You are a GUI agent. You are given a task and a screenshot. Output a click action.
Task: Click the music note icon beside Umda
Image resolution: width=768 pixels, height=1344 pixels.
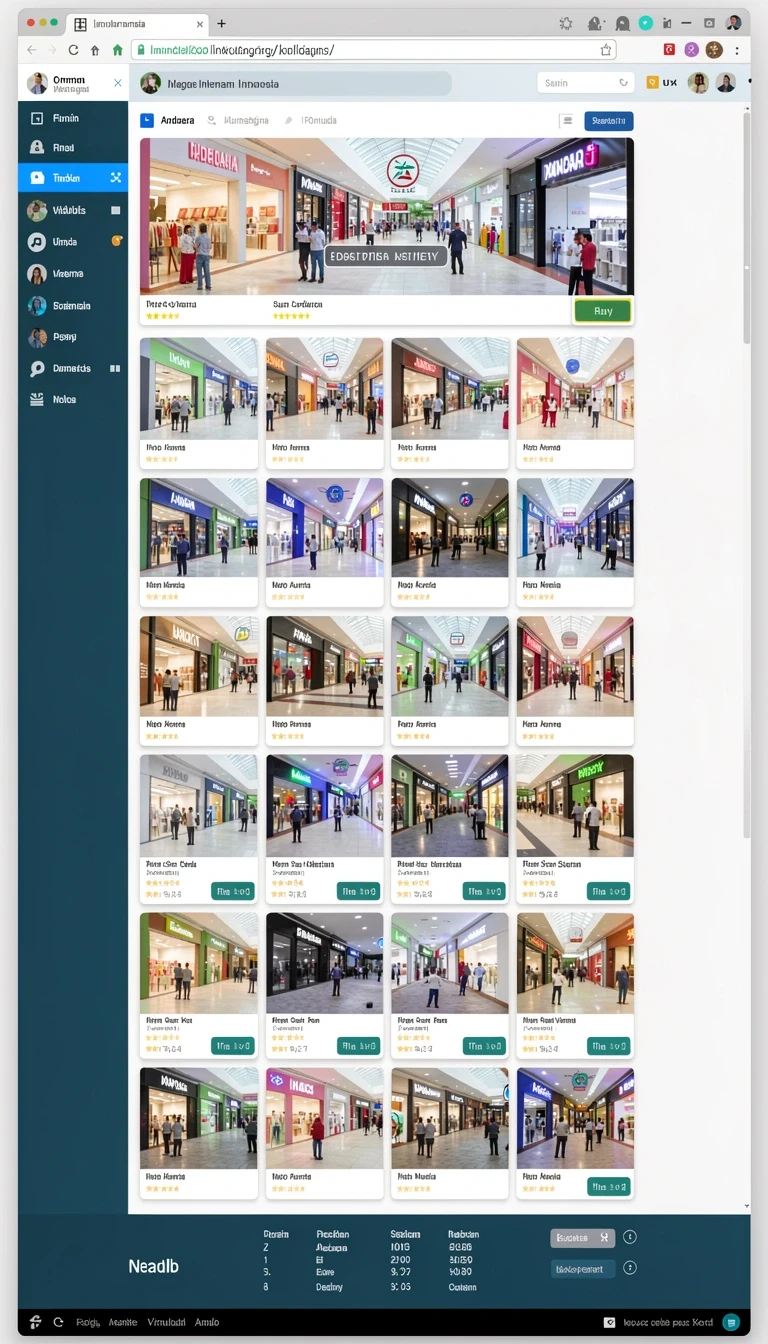[x=37, y=242]
